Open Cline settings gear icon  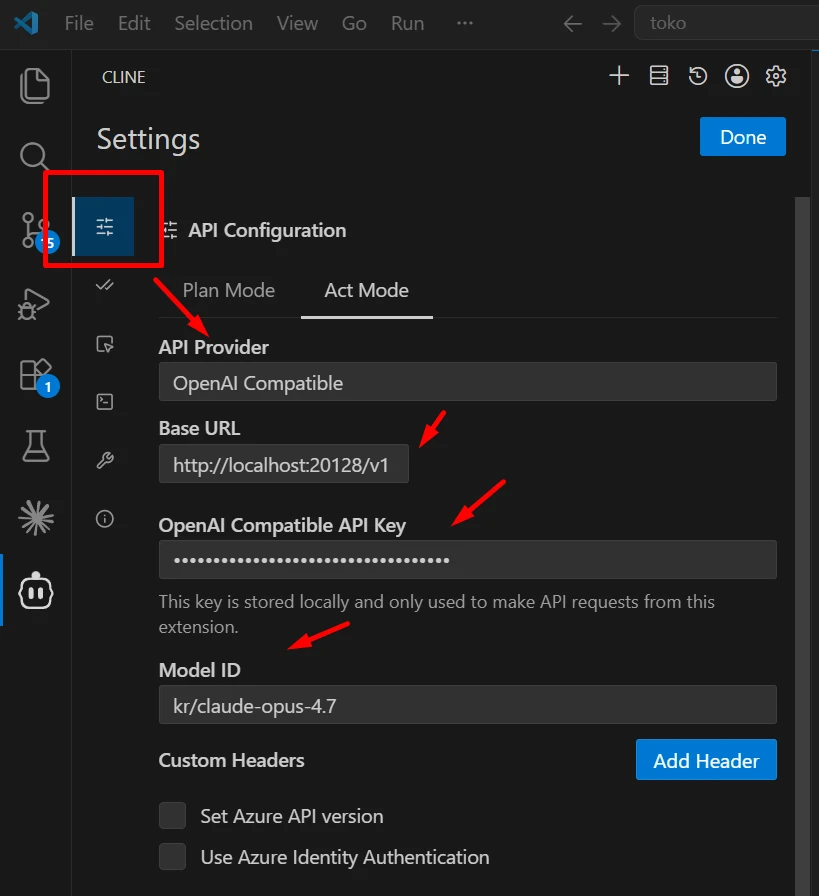pyautogui.click(x=776, y=75)
